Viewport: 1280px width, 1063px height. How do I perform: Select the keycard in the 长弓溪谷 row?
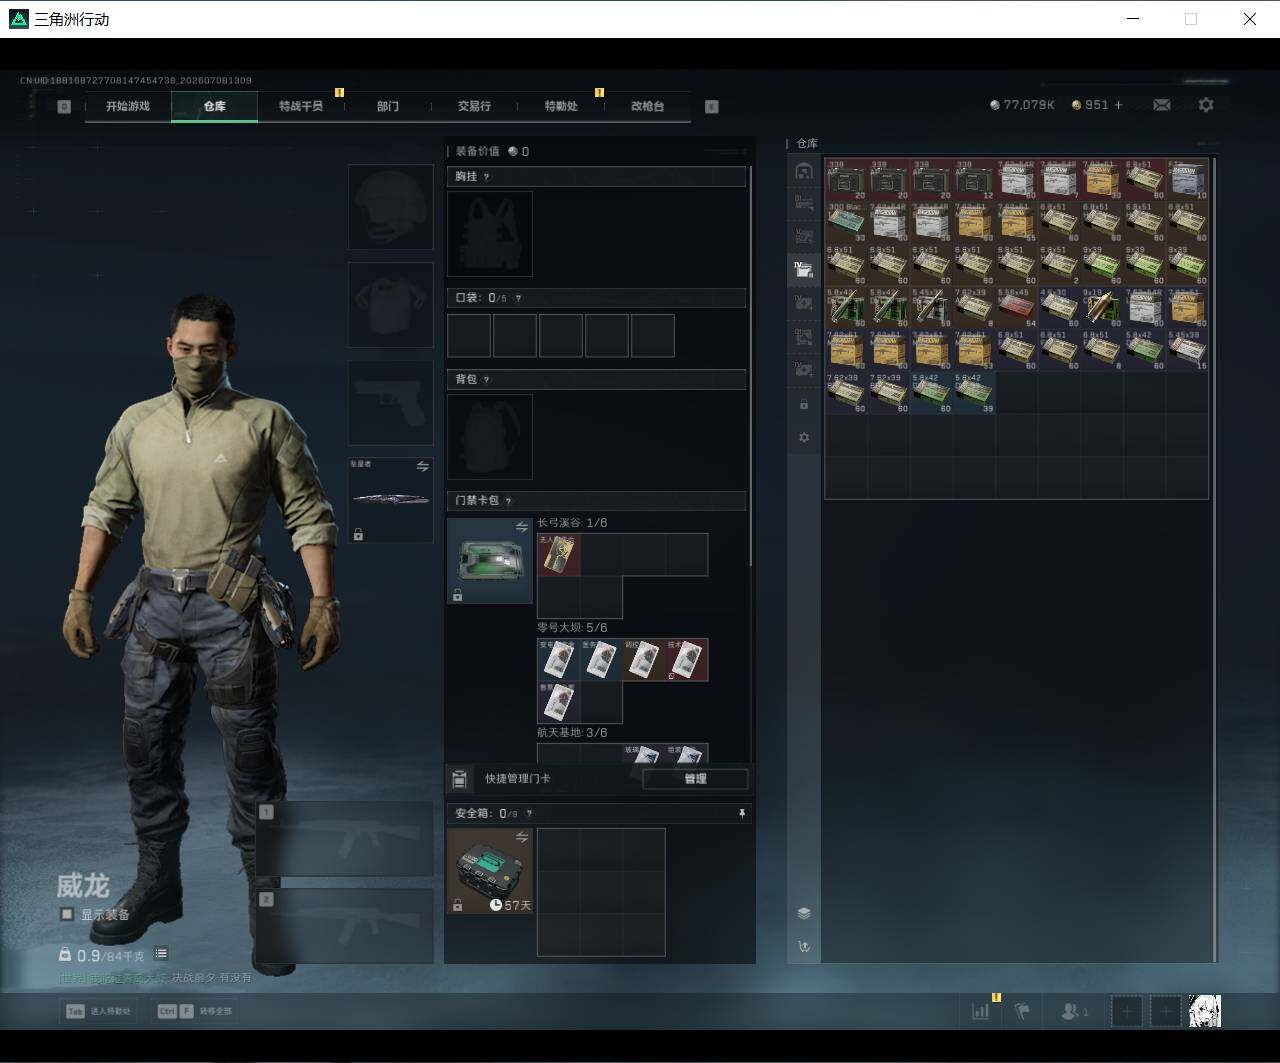[x=558, y=554]
